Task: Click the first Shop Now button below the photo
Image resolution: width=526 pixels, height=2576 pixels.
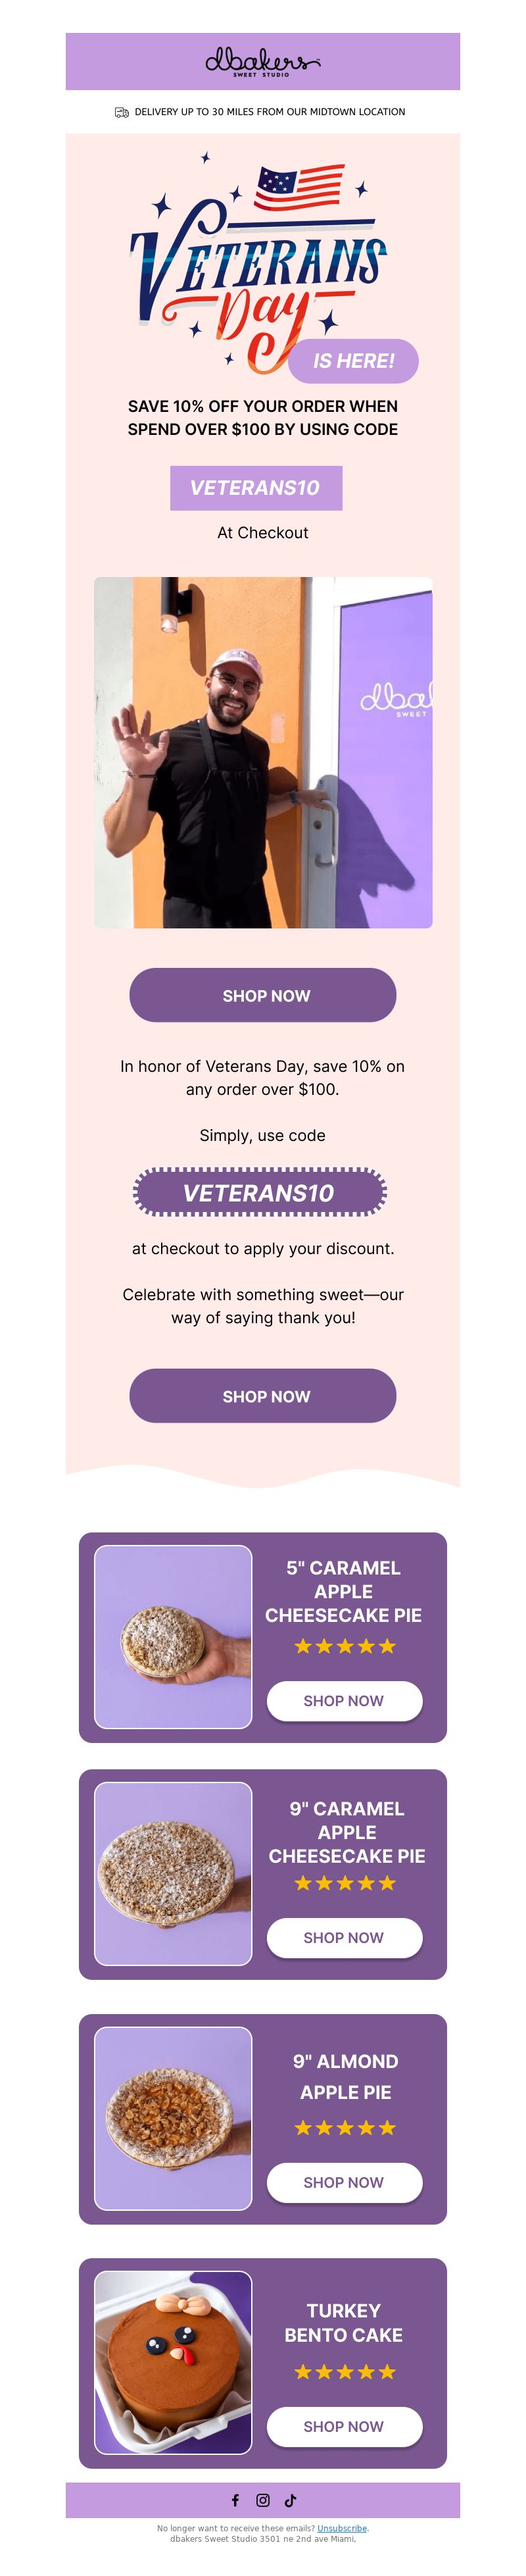Action: (x=263, y=995)
